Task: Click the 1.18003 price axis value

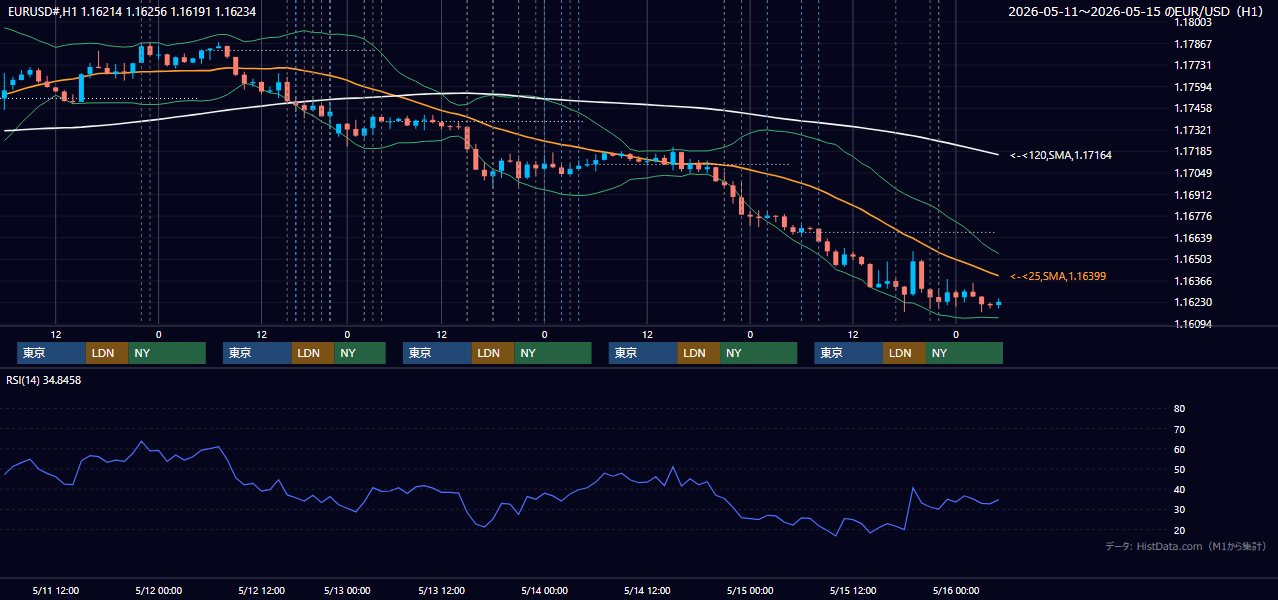Action: click(x=1193, y=22)
